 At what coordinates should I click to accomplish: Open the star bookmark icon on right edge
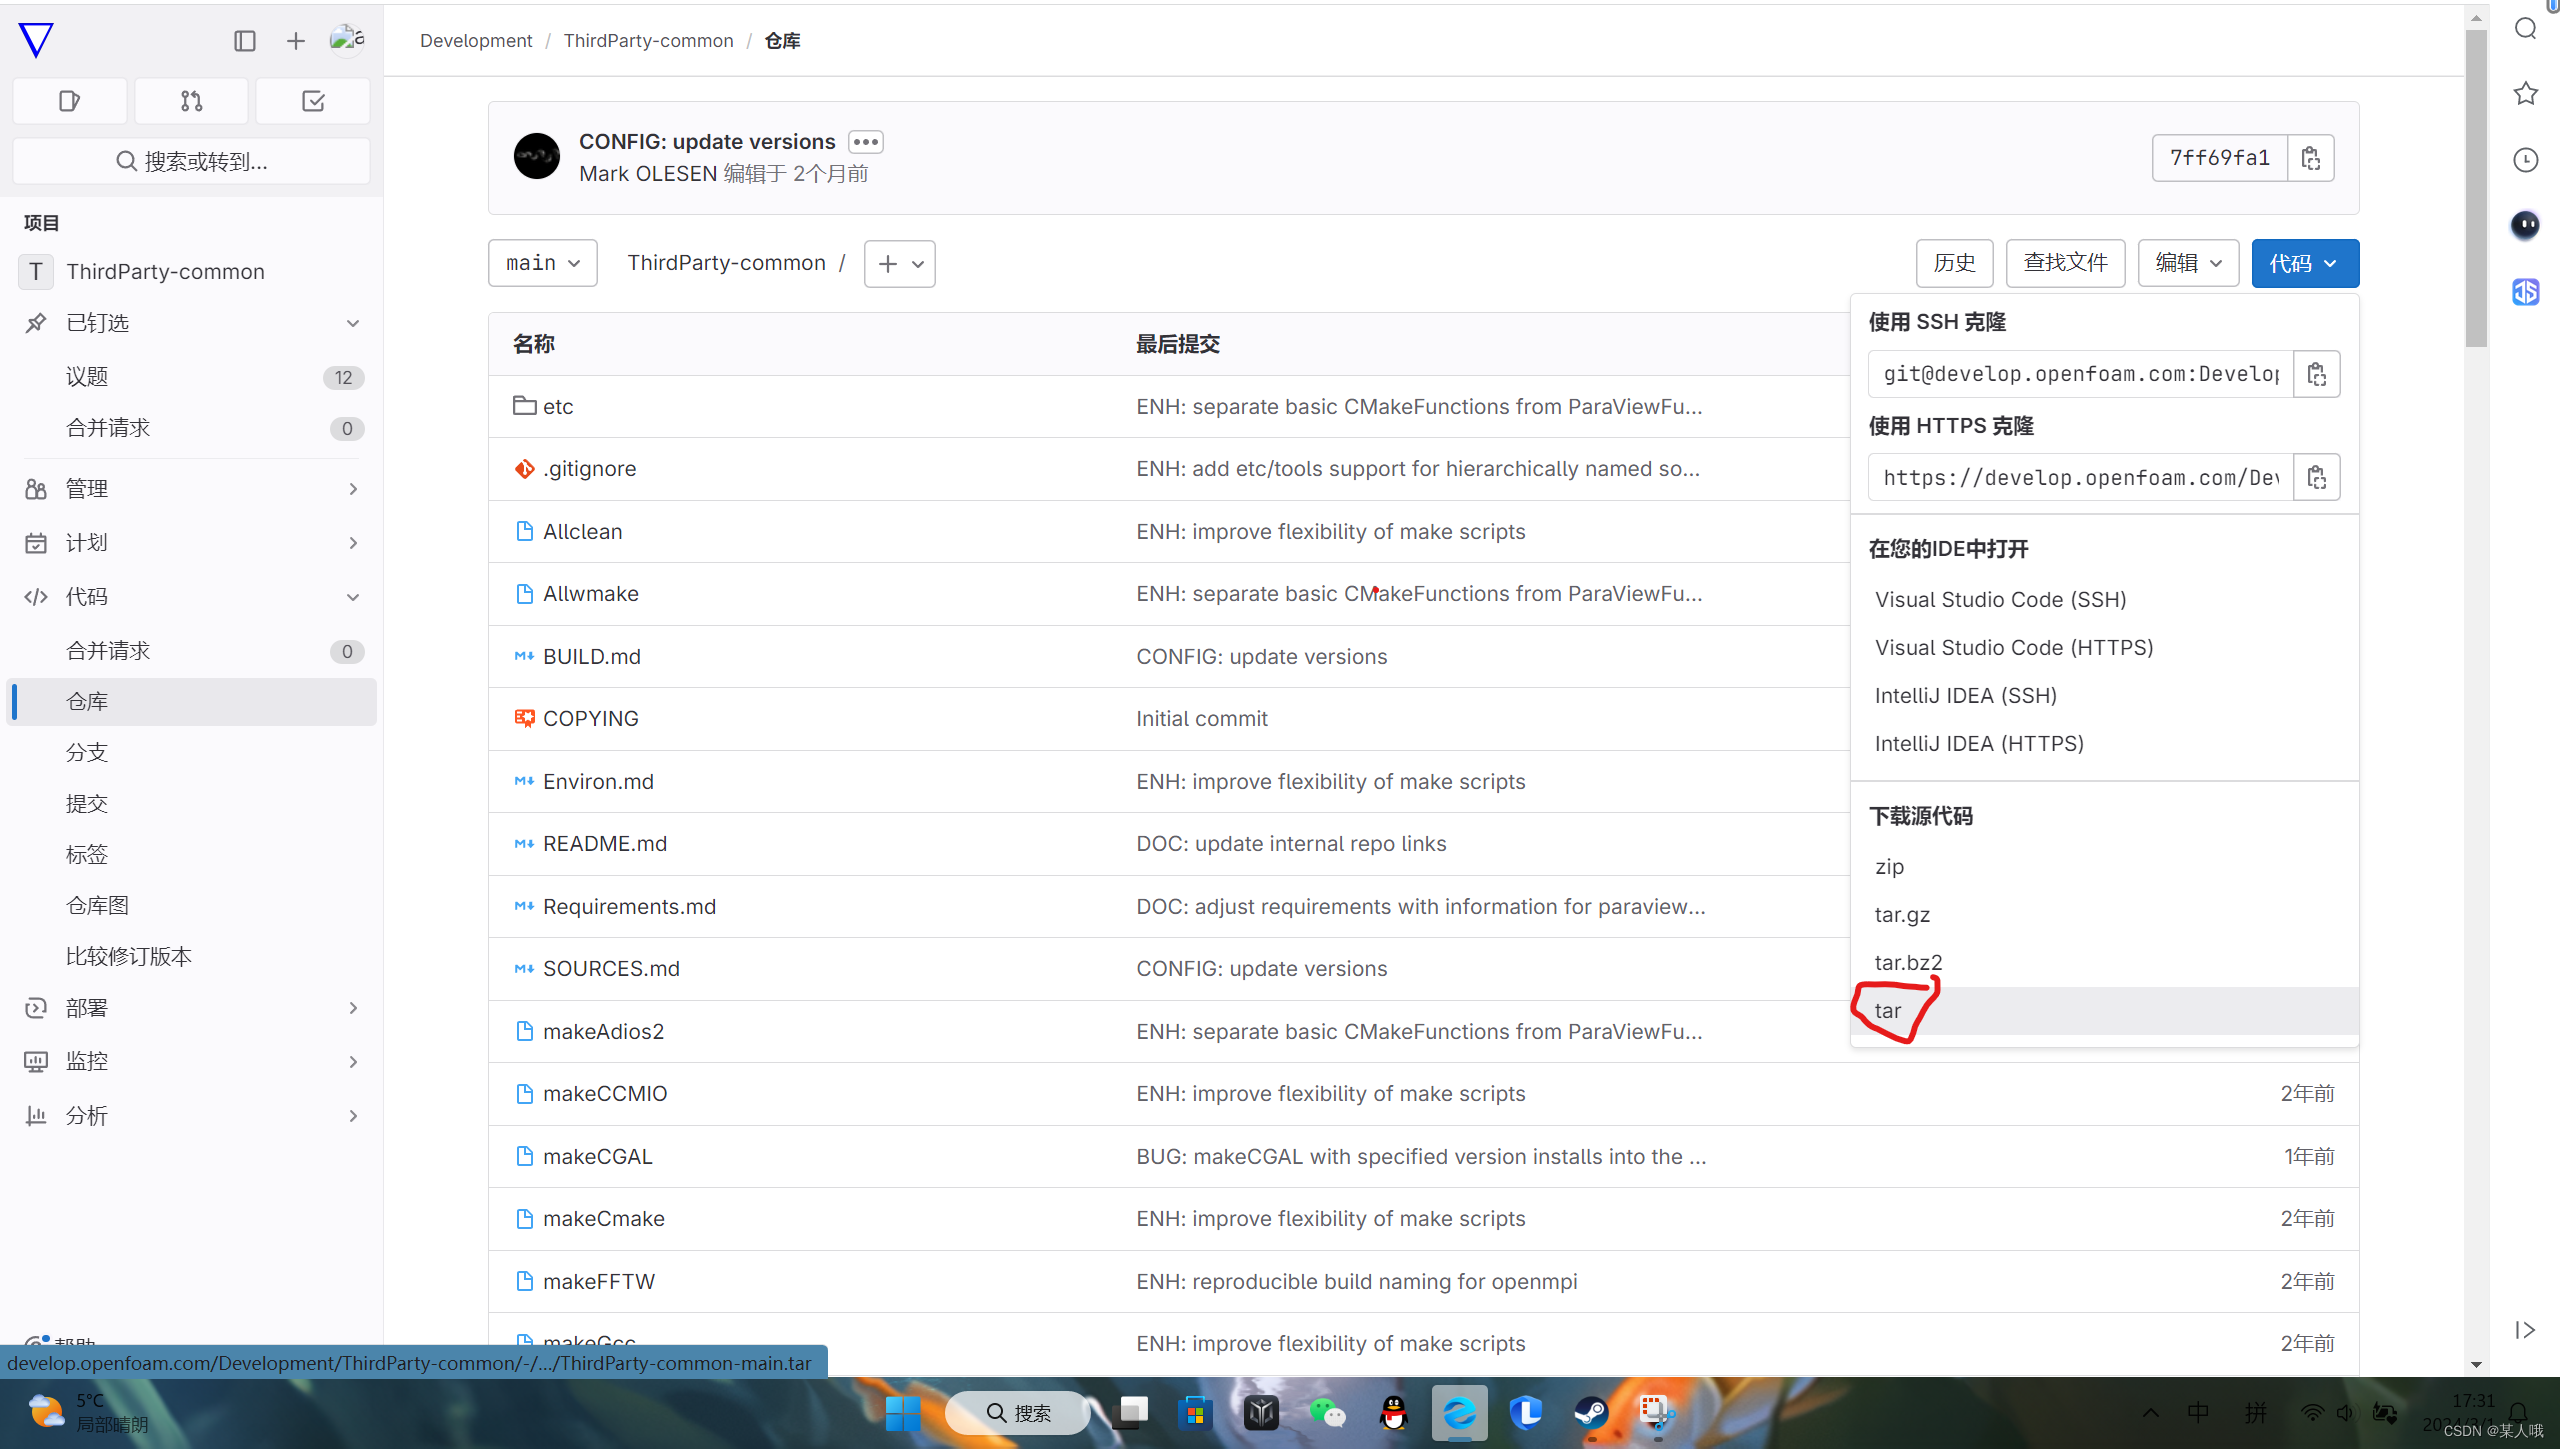click(2526, 93)
